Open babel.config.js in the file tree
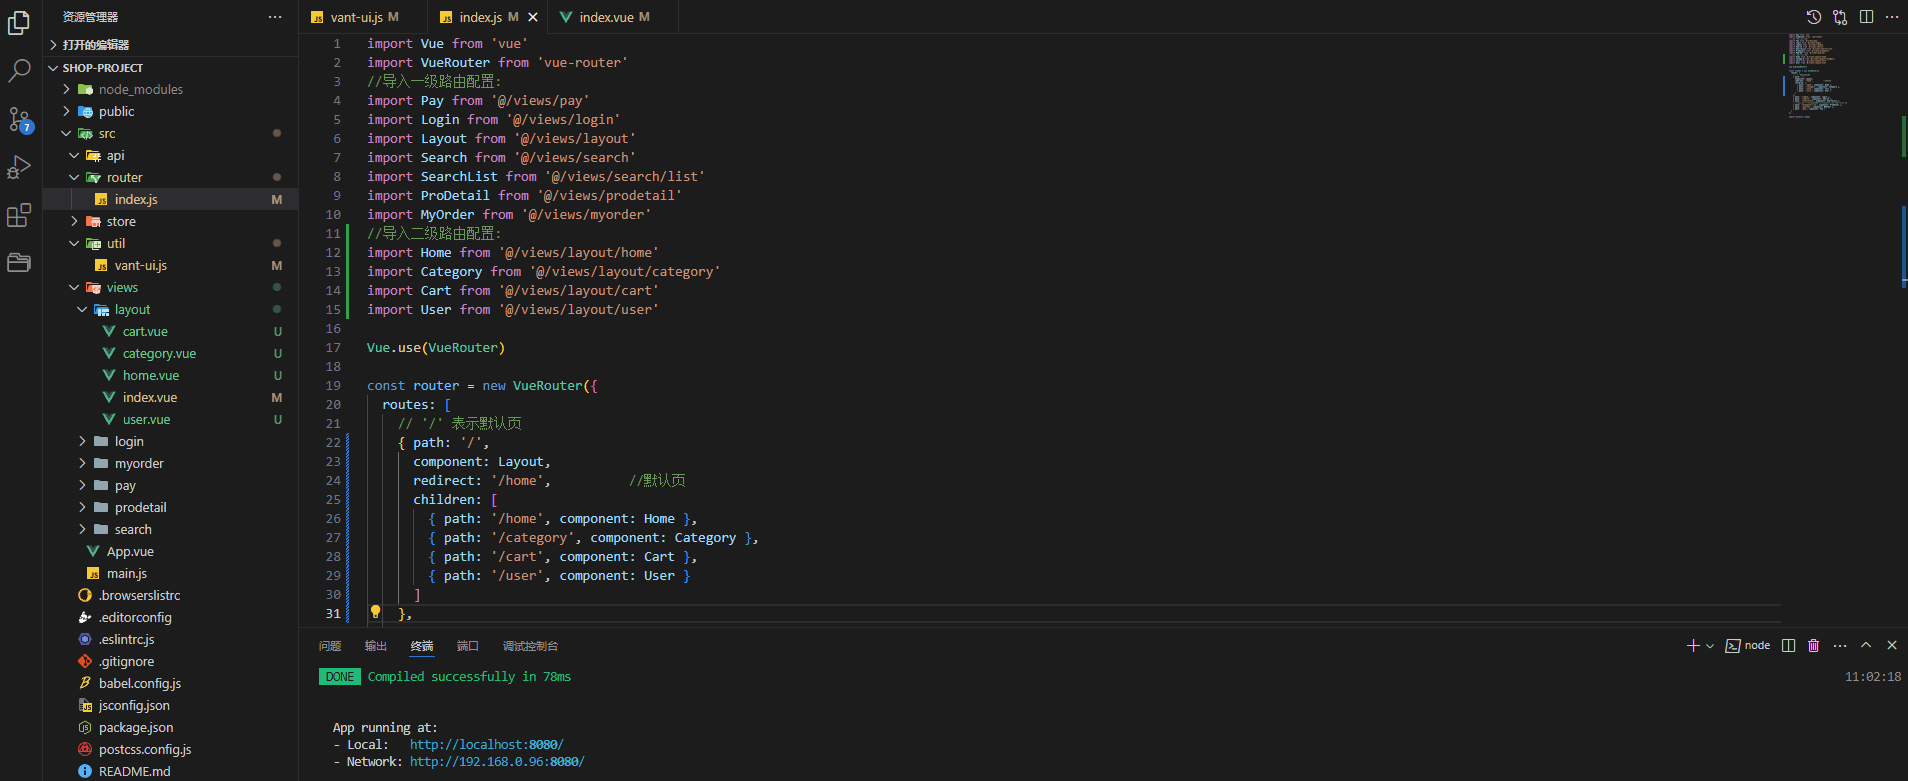 pos(171,684)
